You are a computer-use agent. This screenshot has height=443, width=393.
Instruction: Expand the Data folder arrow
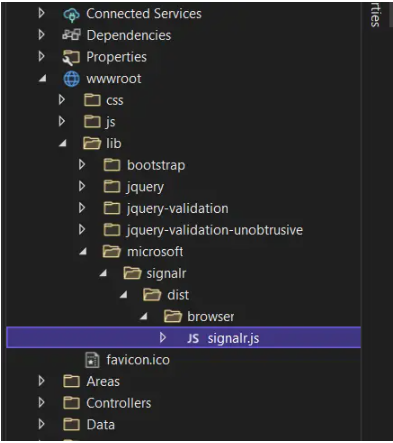(x=41, y=424)
